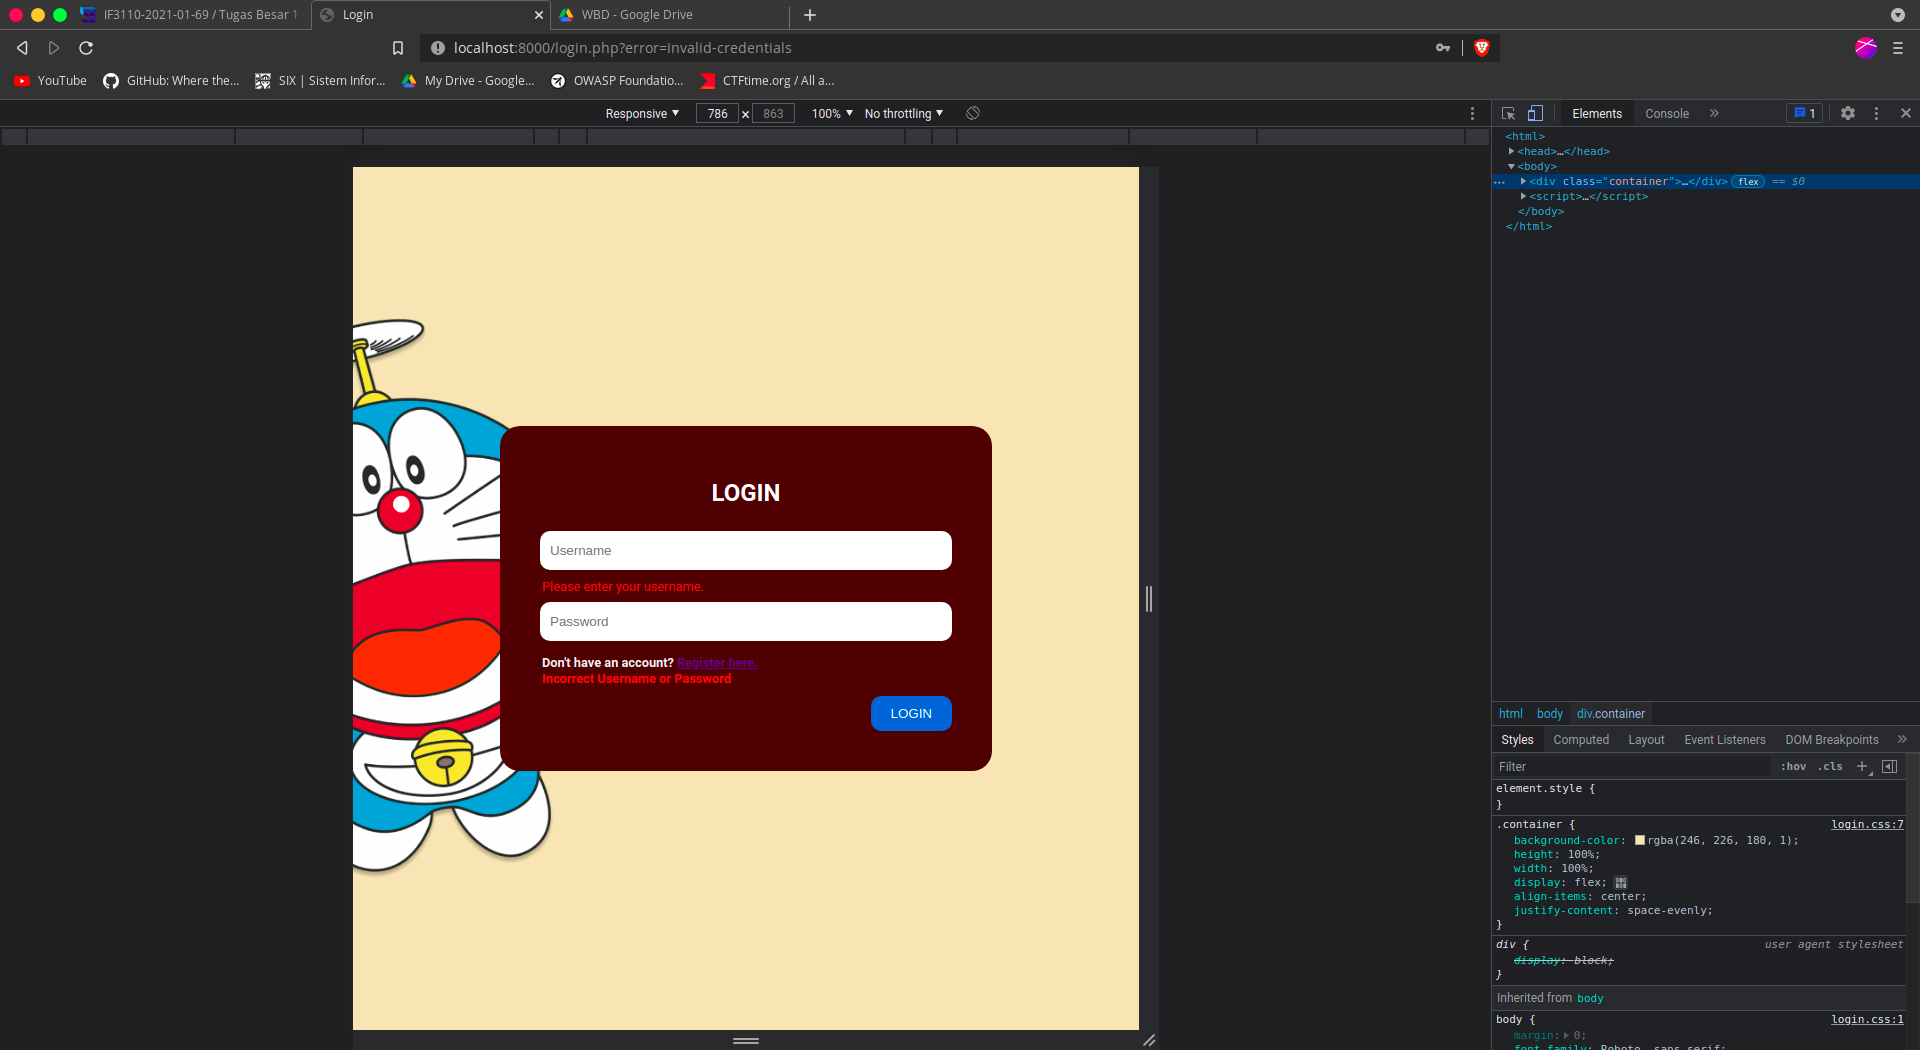Image resolution: width=1920 pixels, height=1050 pixels.
Task: Activate the inspect element picker tool
Action: pos(1508,114)
